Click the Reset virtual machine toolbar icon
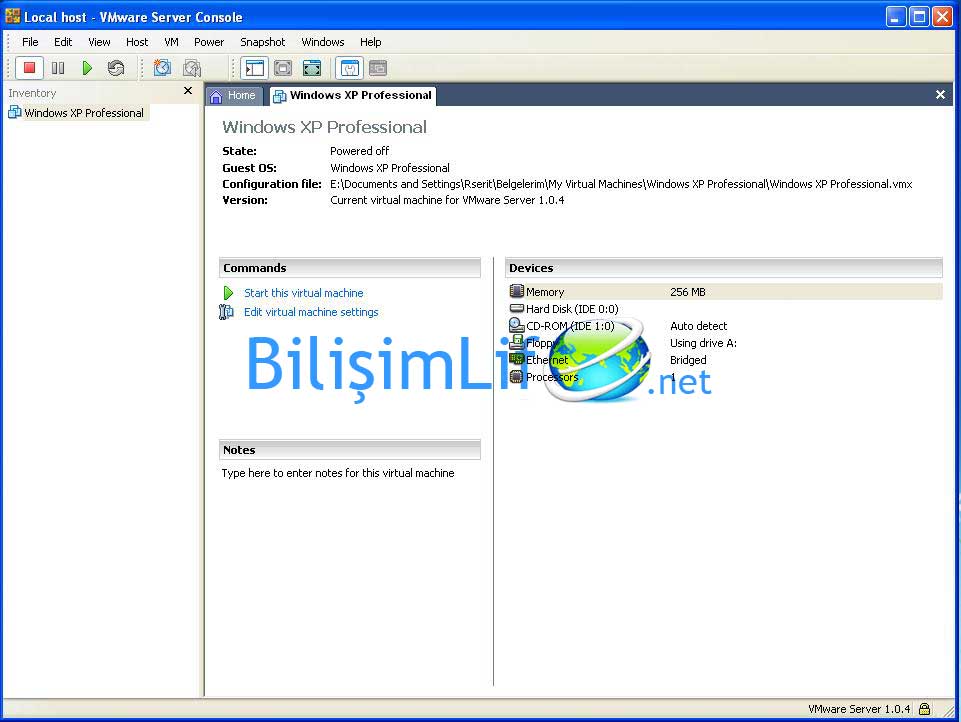Viewport: 961px width, 722px height. [116, 68]
